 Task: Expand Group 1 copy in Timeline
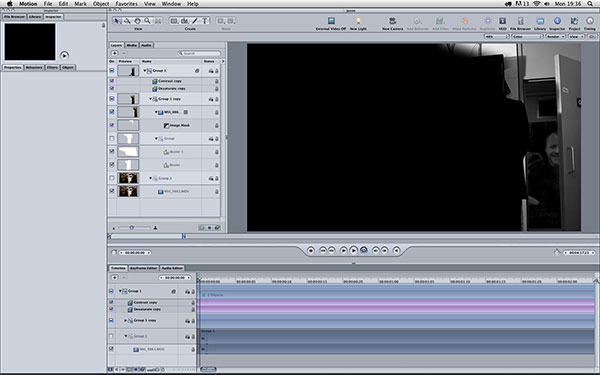pos(125,320)
